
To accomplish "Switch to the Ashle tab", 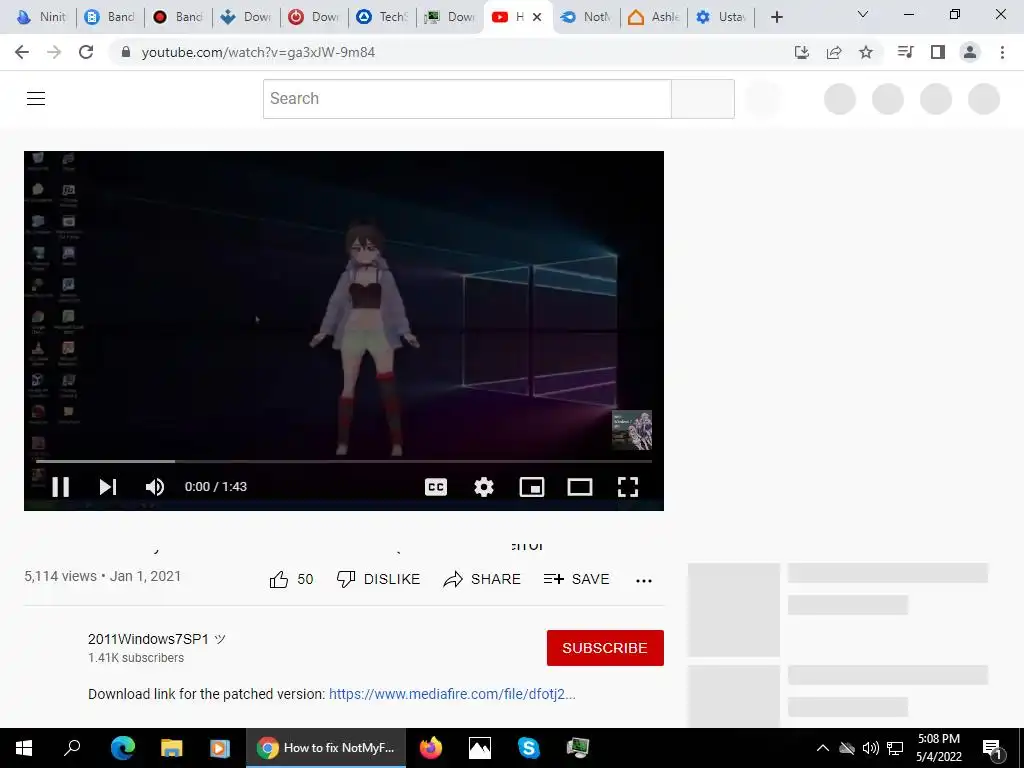I will [654, 17].
